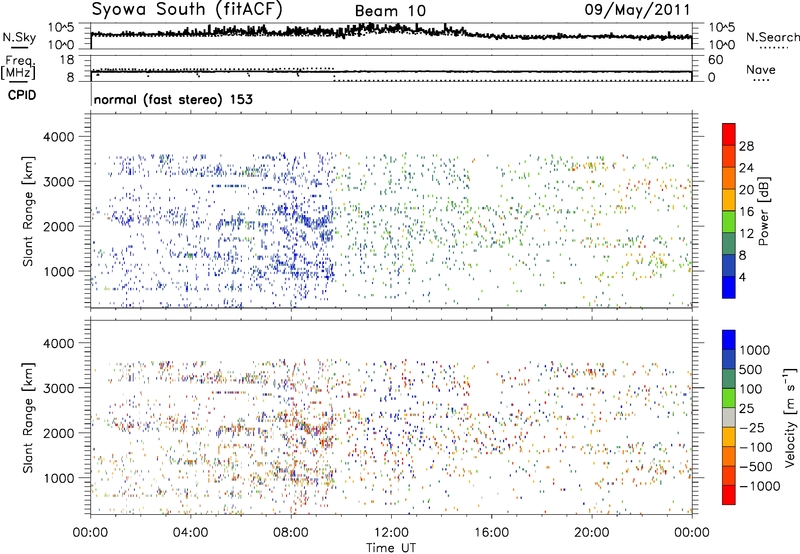Screen dimensions: 800x554
Task: Click 'Slant Range [km]' label of the velocity panel
Action: pyautogui.click(x=28, y=417)
